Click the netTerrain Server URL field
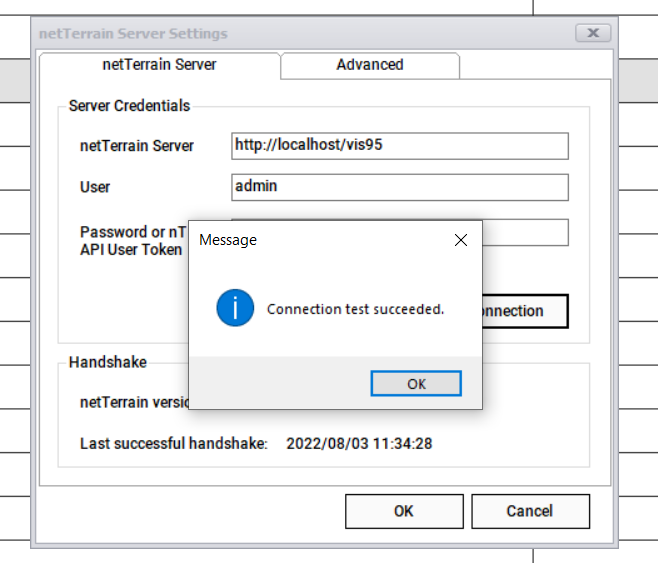 click(x=399, y=145)
